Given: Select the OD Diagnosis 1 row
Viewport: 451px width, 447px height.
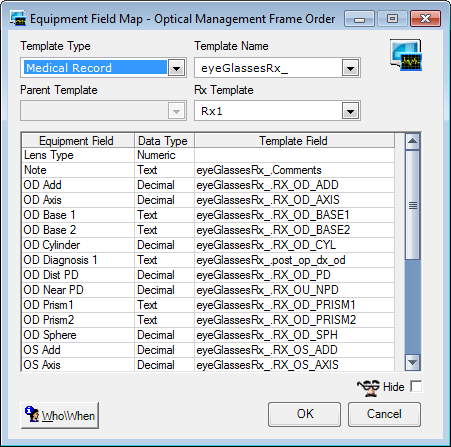Looking at the screenshot, I should coord(208,260).
